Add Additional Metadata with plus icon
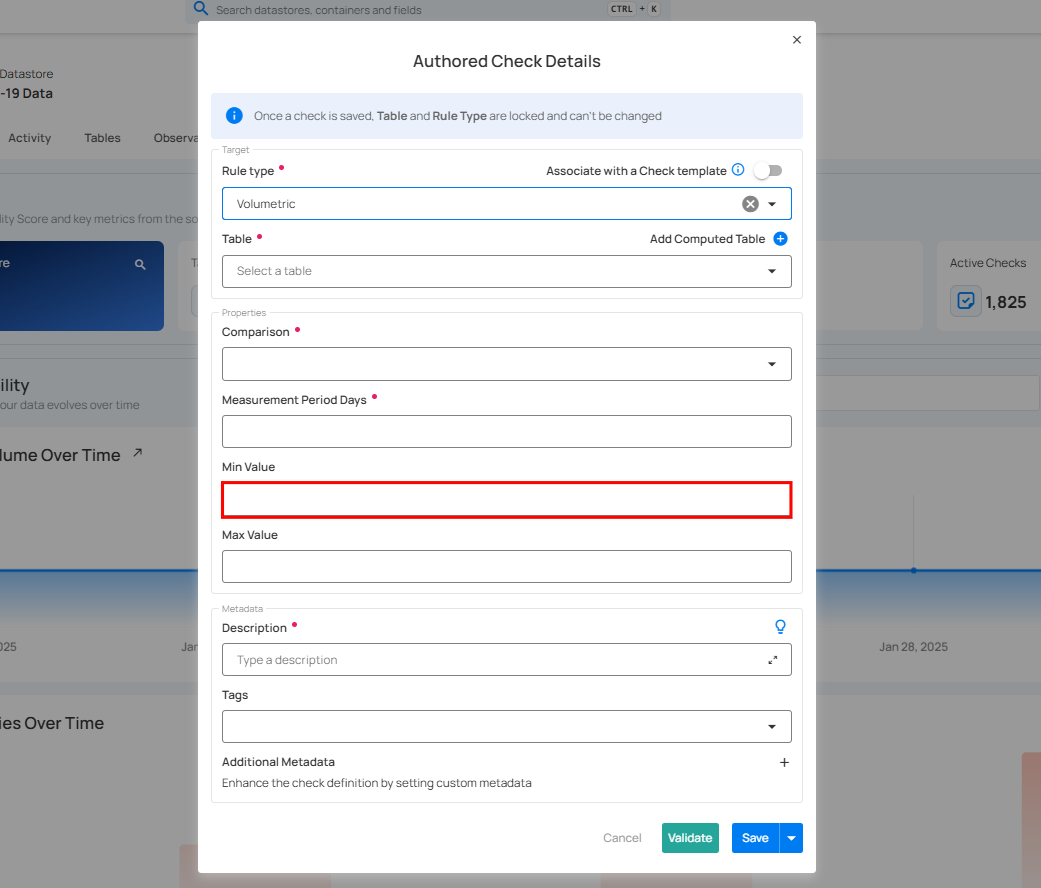The height and width of the screenshot is (888, 1041). (x=784, y=762)
